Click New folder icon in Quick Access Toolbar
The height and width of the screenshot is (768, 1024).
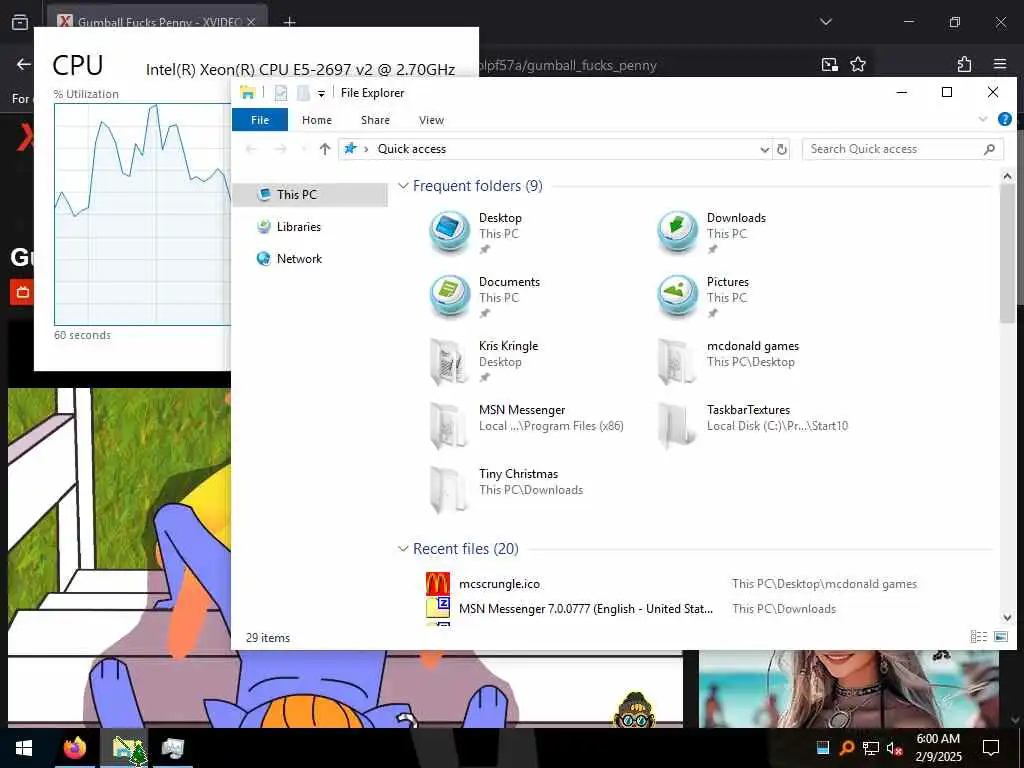(303, 93)
